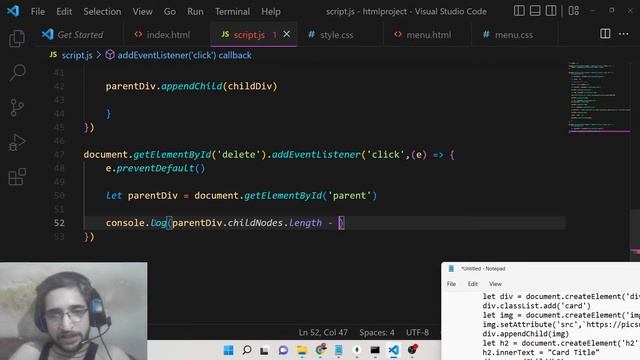Image resolution: width=640 pixels, height=360 pixels.
Task: Toggle the primary side bar layout icon
Action: coord(519,11)
